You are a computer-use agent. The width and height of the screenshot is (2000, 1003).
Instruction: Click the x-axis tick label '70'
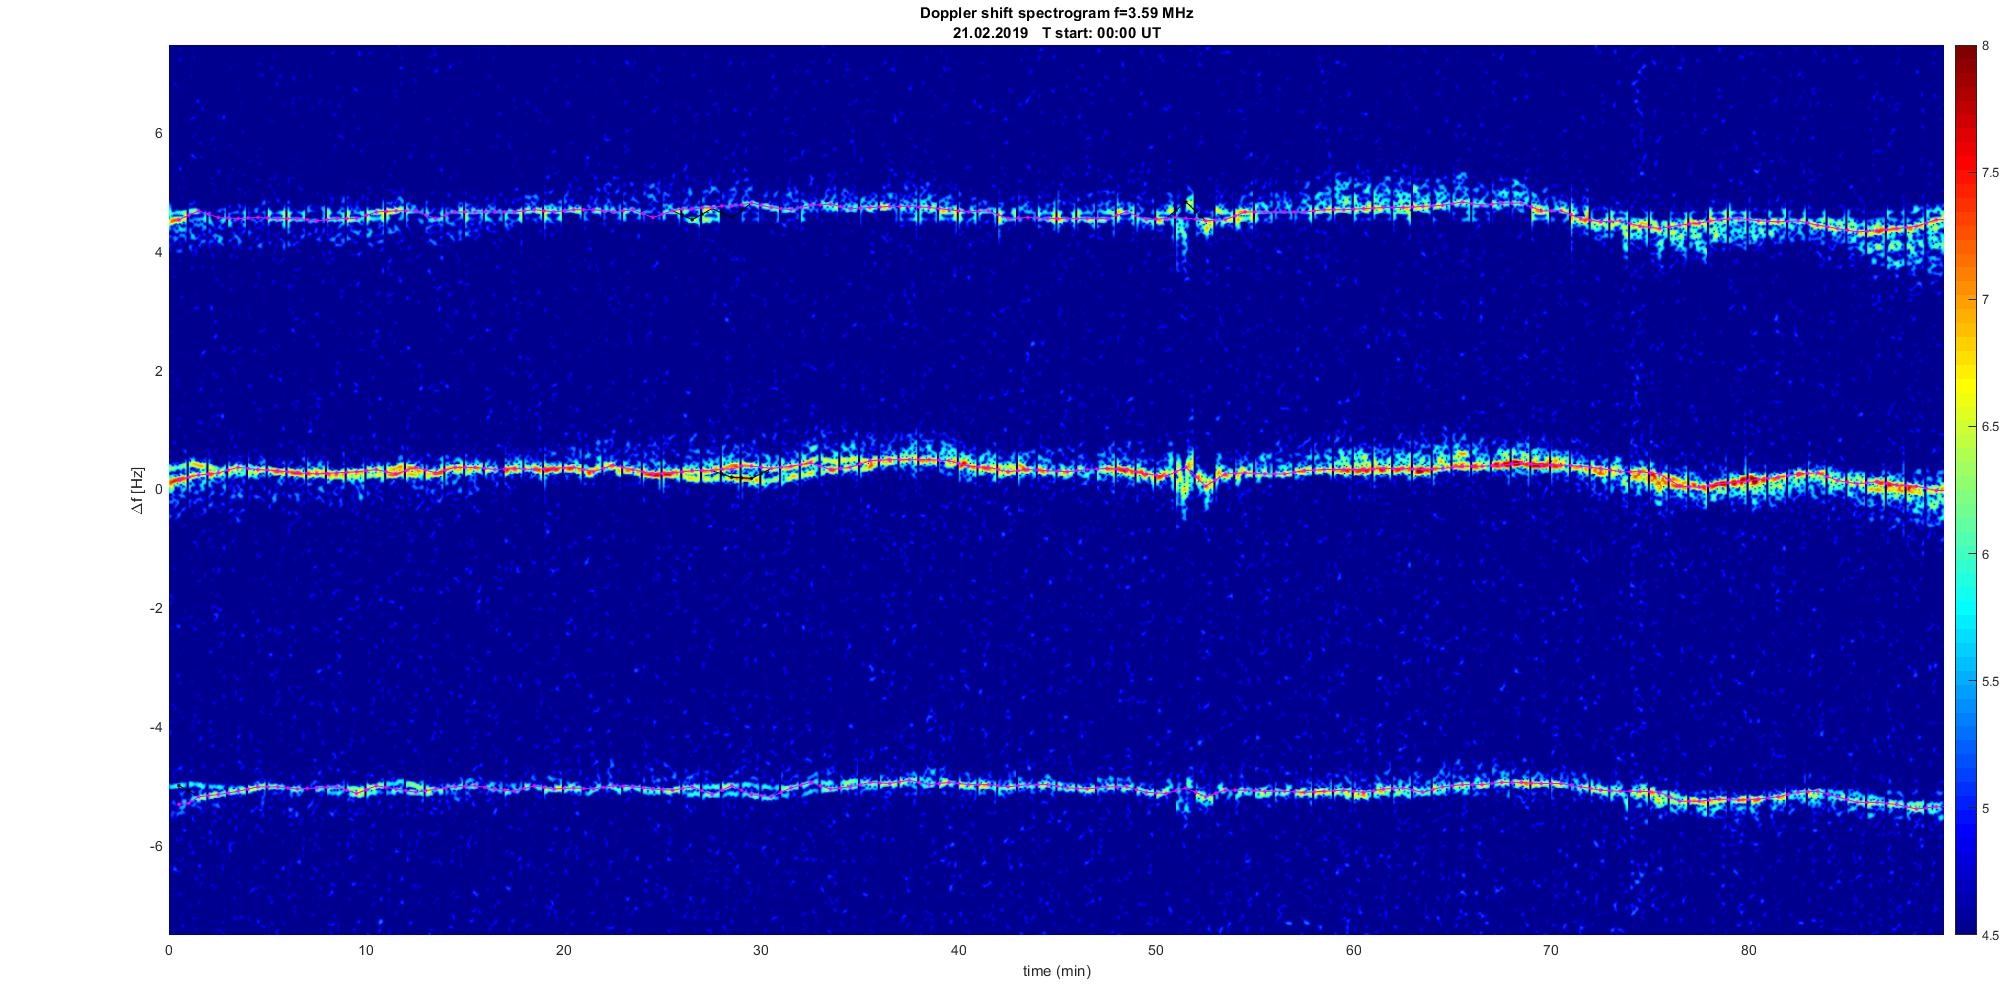tap(1550, 950)
